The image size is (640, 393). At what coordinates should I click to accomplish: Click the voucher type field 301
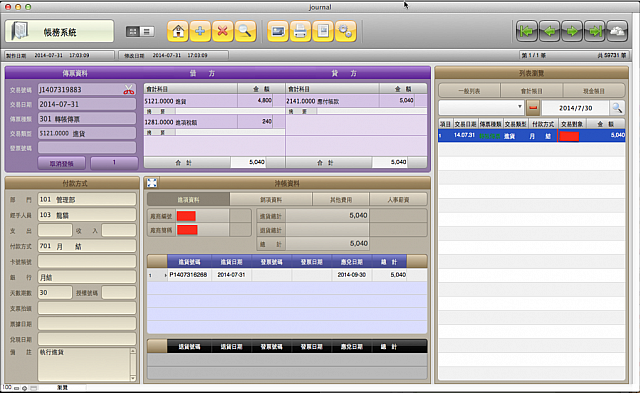(87, 119)
